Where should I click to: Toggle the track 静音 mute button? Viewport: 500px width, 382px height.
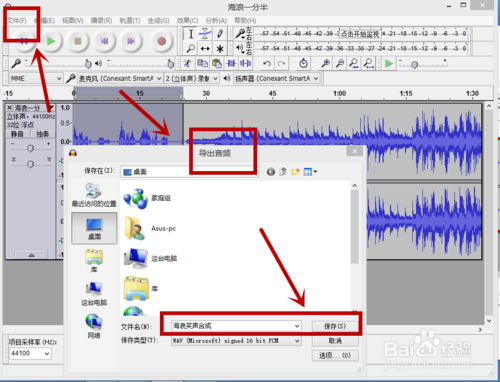coord(17,134)
